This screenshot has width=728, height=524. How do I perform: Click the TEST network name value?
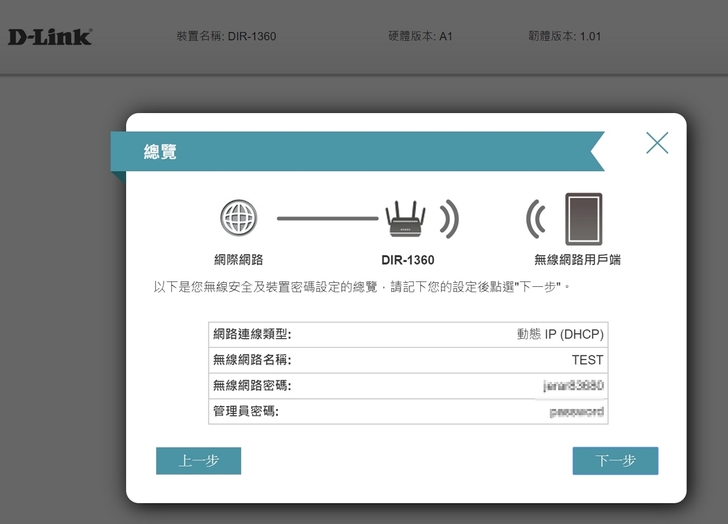pyautogui.click(x=587, y=360)
